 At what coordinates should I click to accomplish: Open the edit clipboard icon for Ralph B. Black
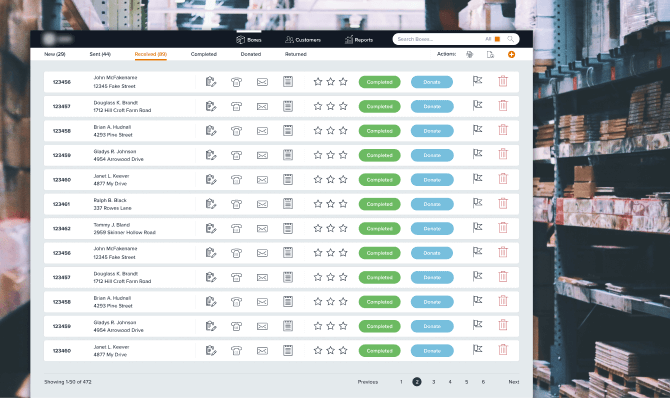coord(211,204)
